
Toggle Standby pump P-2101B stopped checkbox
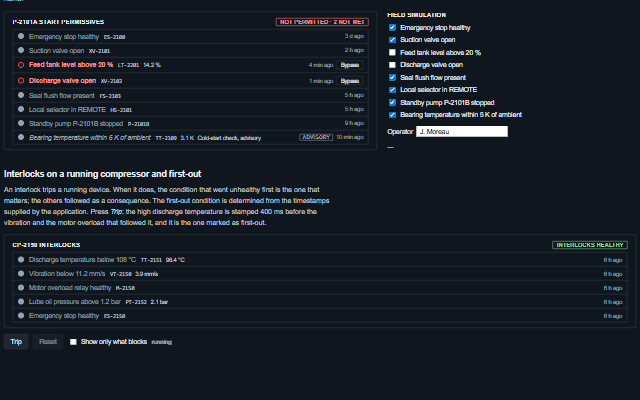coord(392,102)
